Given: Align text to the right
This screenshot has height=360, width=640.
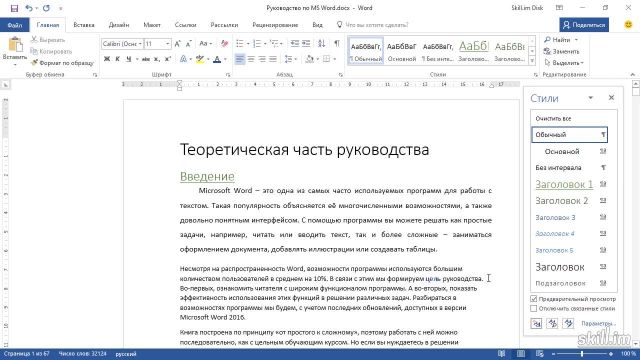Looking at the screenshot, I should click(262, 59).
